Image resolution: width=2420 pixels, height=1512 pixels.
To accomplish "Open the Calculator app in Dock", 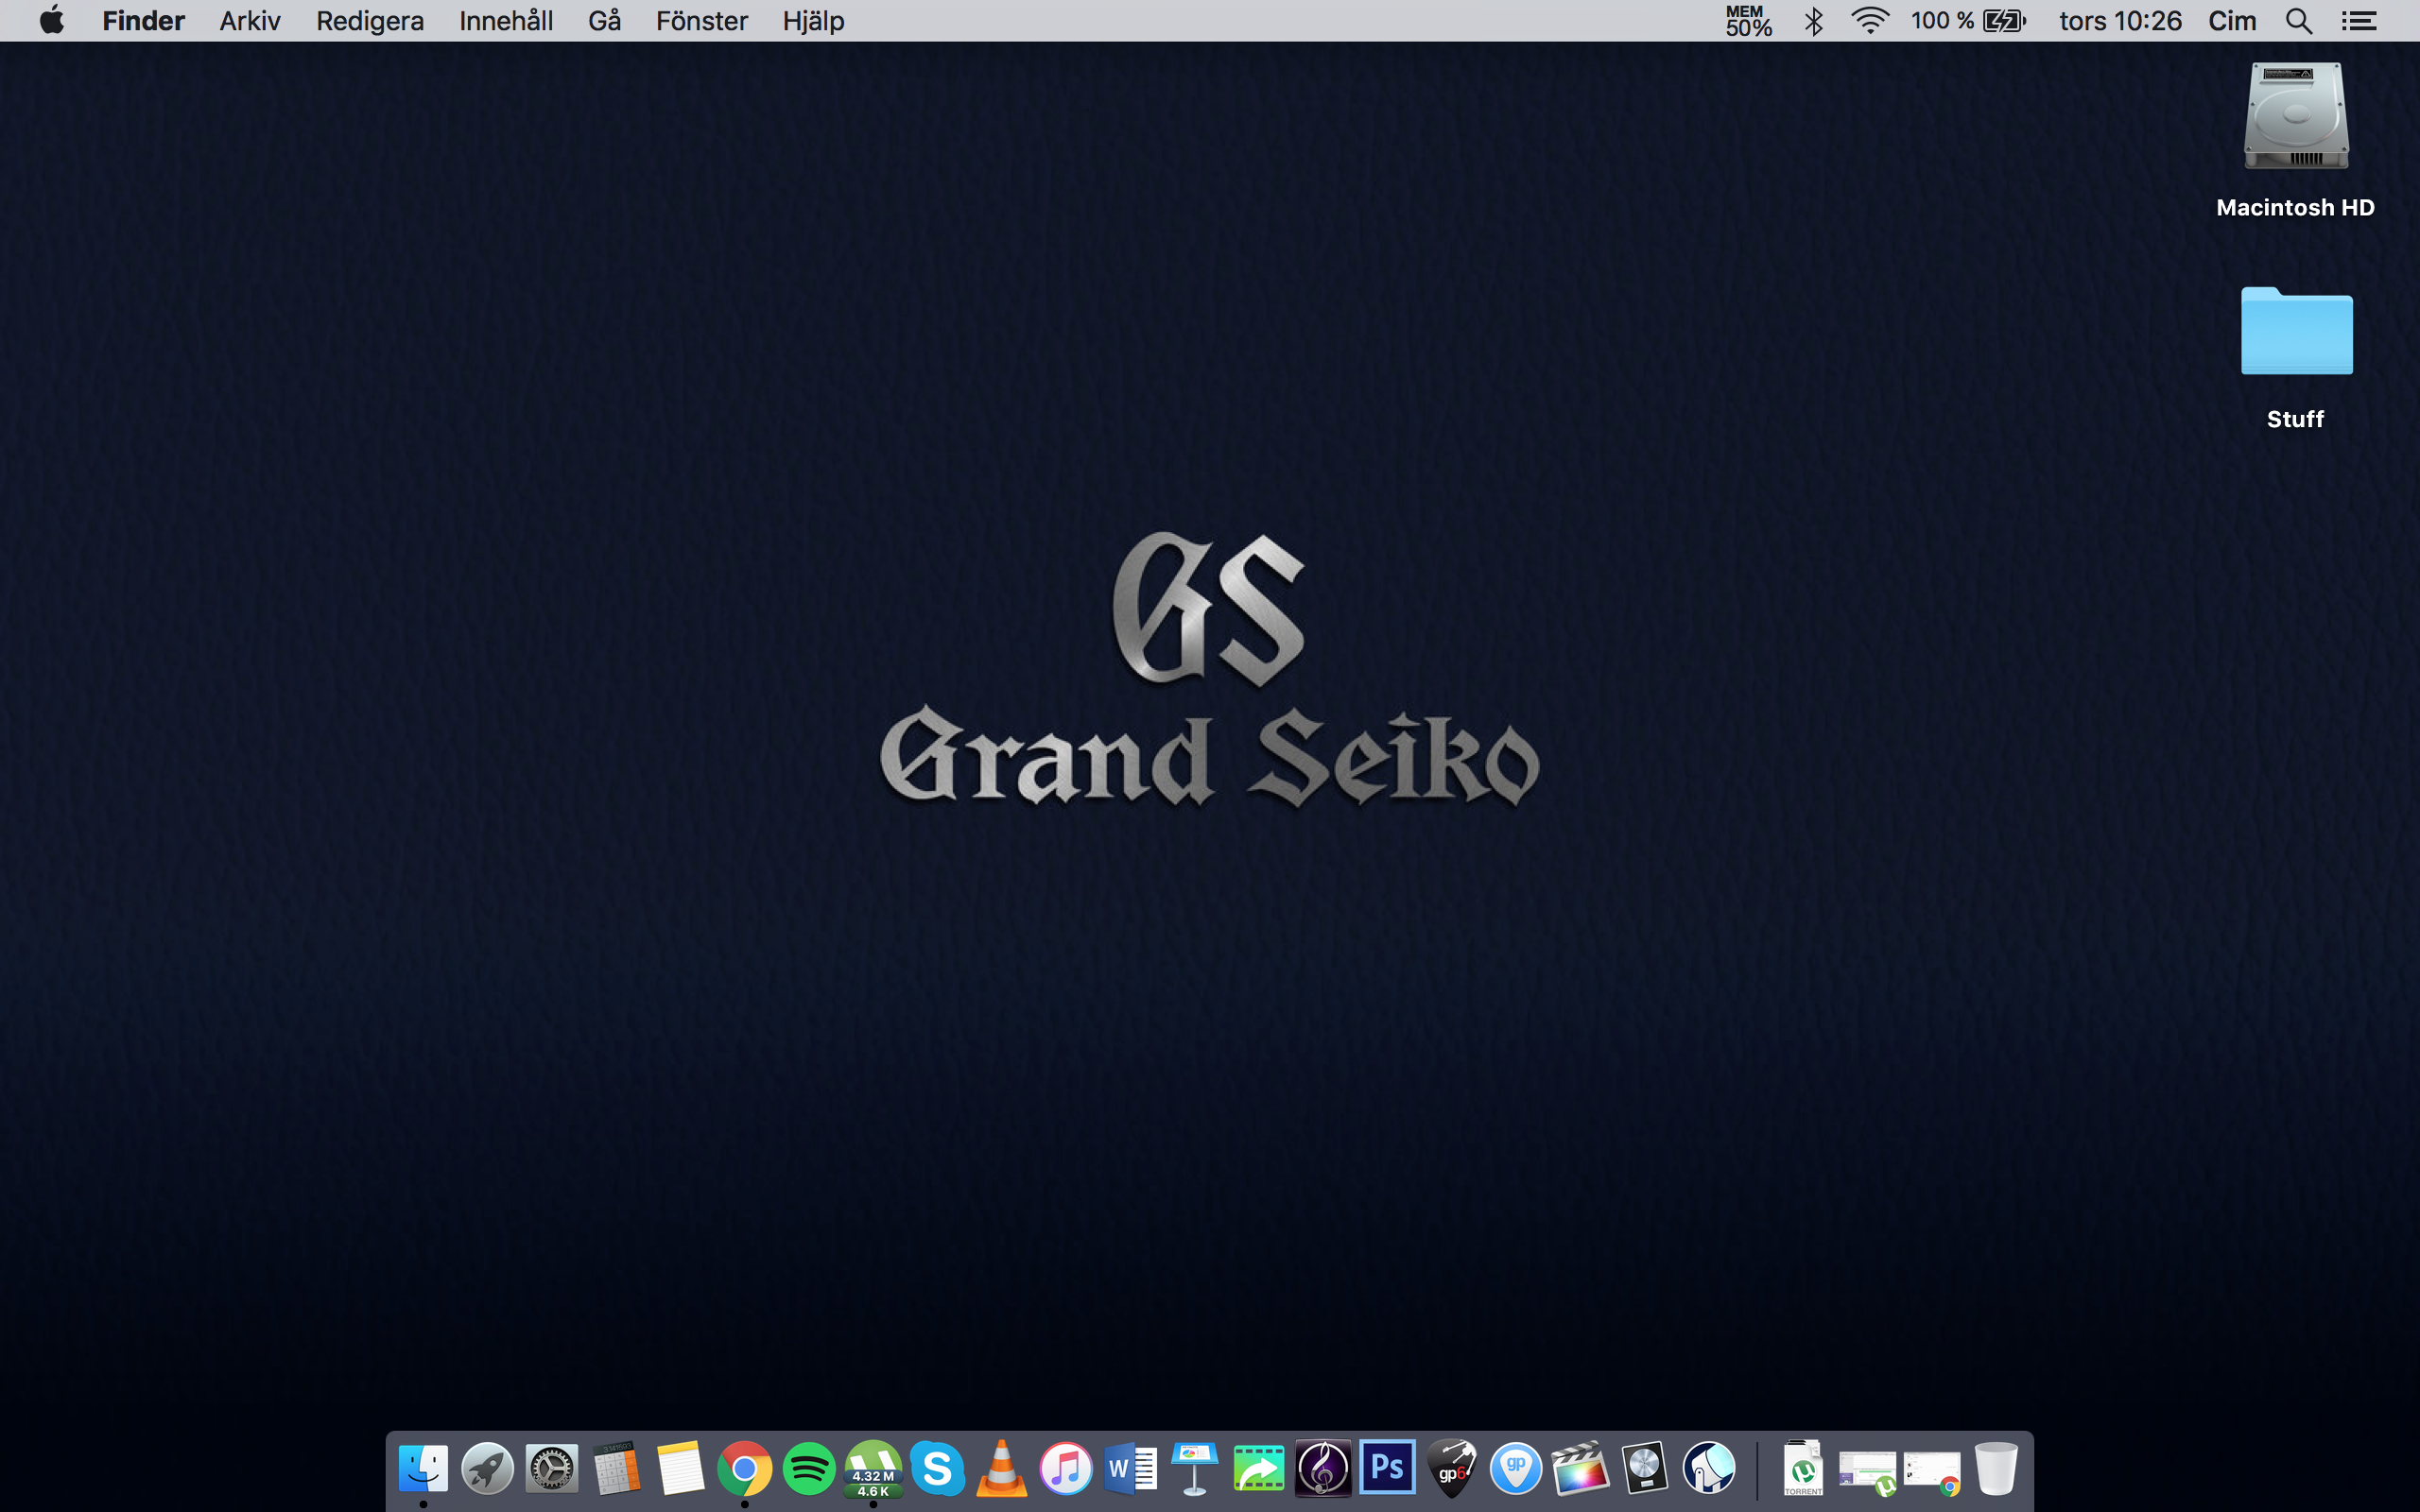I will (x=616, y=1468).
